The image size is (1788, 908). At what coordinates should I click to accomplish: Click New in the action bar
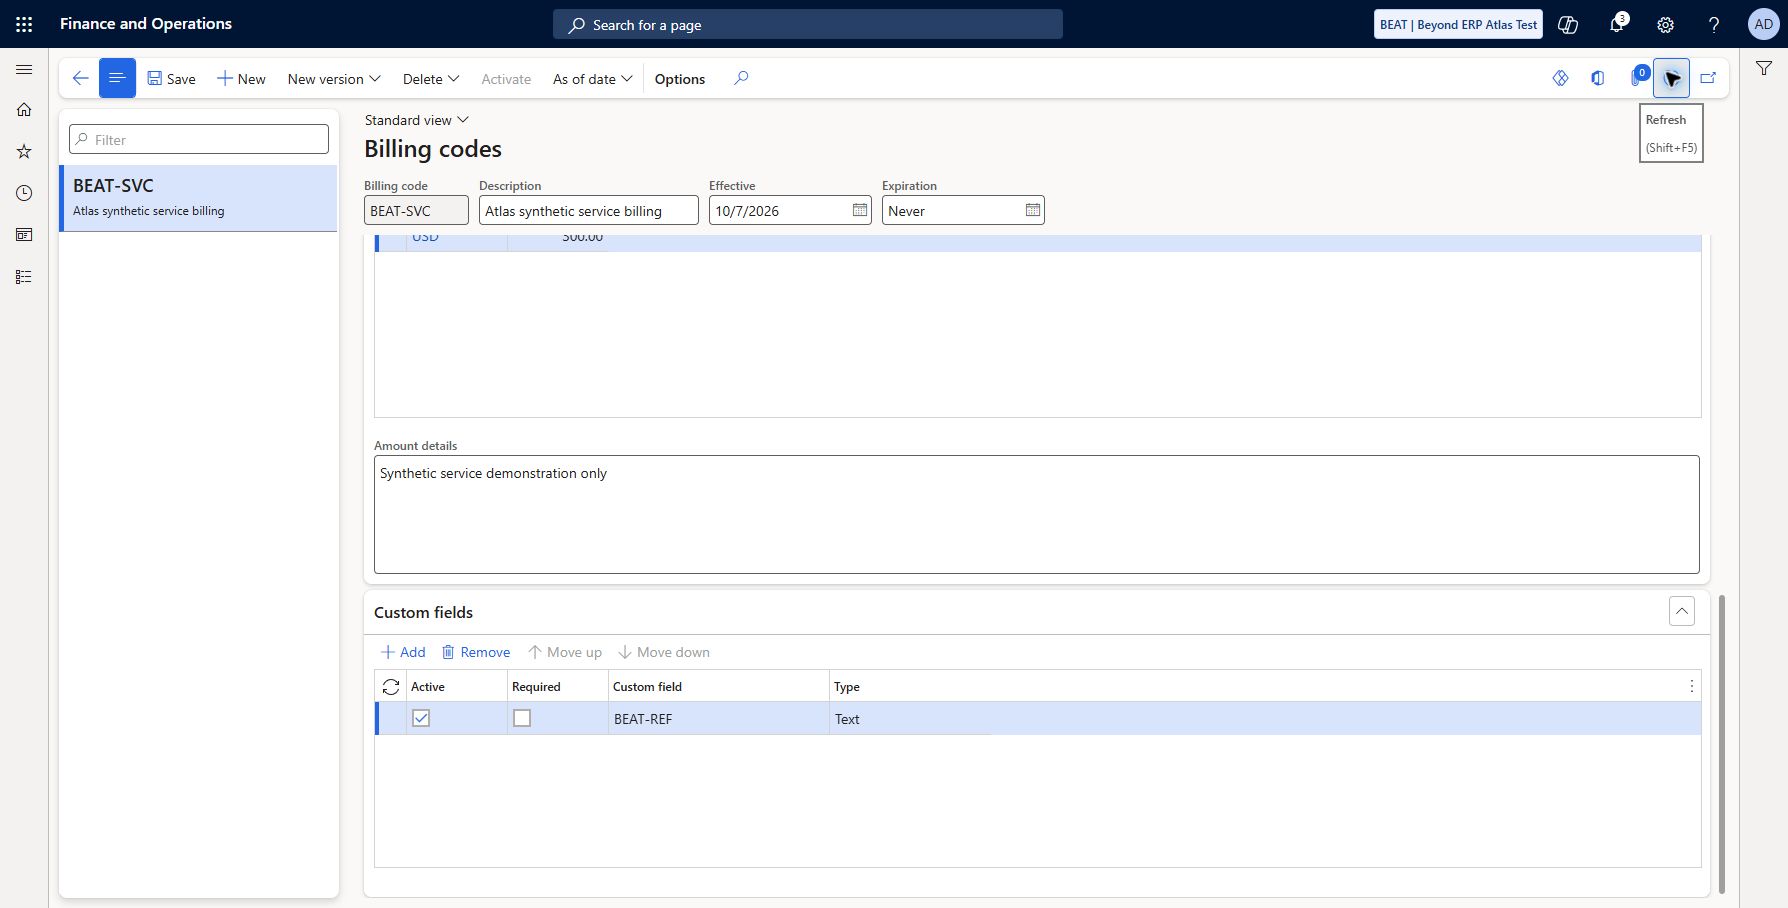point(241,79)
